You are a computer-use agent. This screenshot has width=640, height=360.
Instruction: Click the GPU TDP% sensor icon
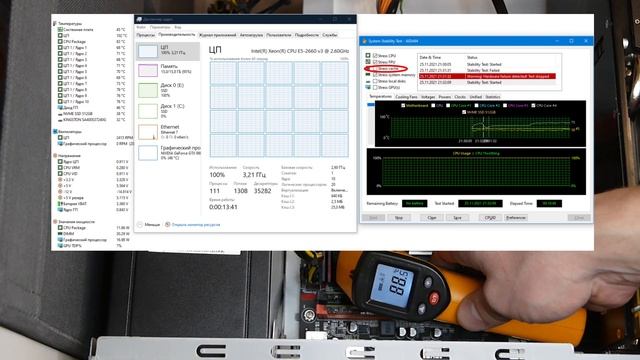60,246
